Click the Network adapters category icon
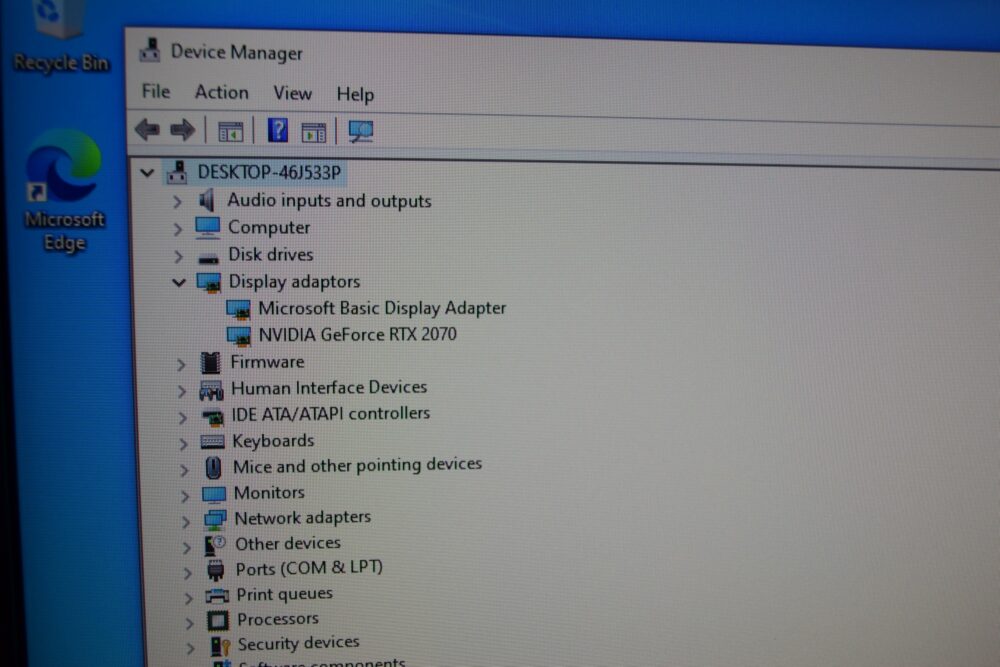Viewport: 1000px width, 667px height. 215,520
